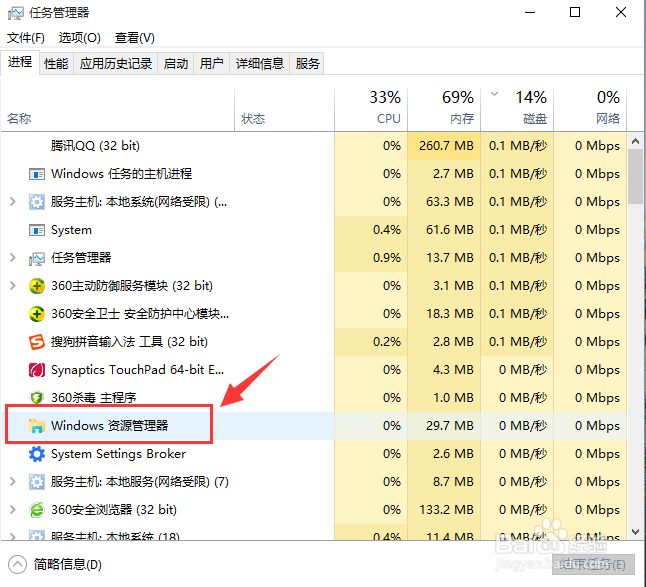Click the 360安全卫士 安全防护中心模块 icon
The image size is (646, 587).
(37, 314)
